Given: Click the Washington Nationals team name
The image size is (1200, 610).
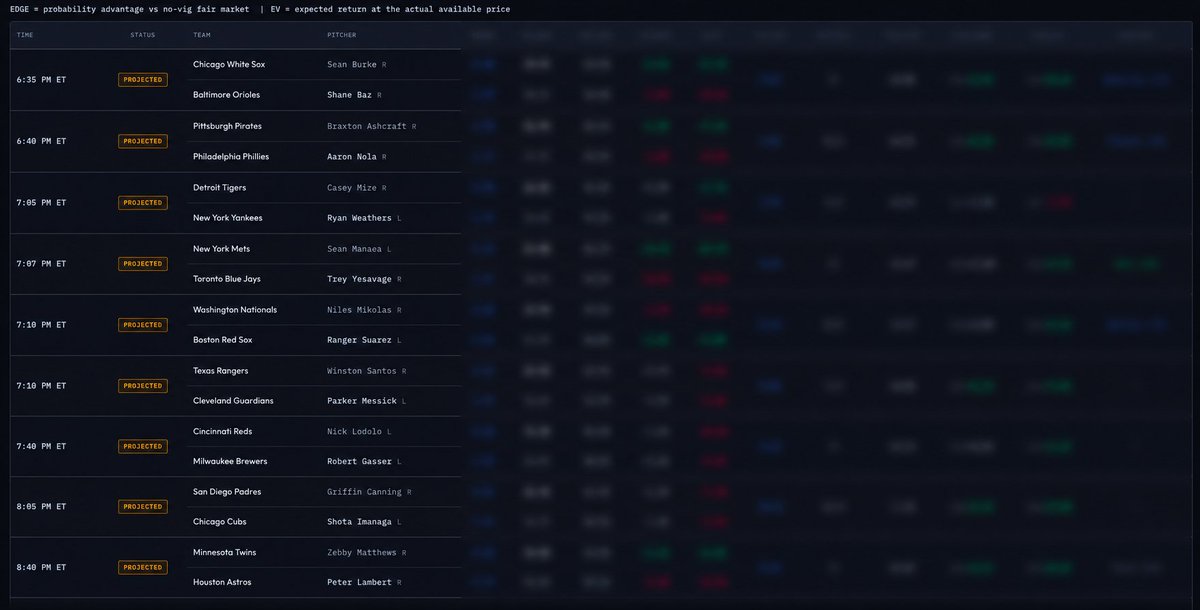Looking at the screenshot, I should (x=235, y=310).
